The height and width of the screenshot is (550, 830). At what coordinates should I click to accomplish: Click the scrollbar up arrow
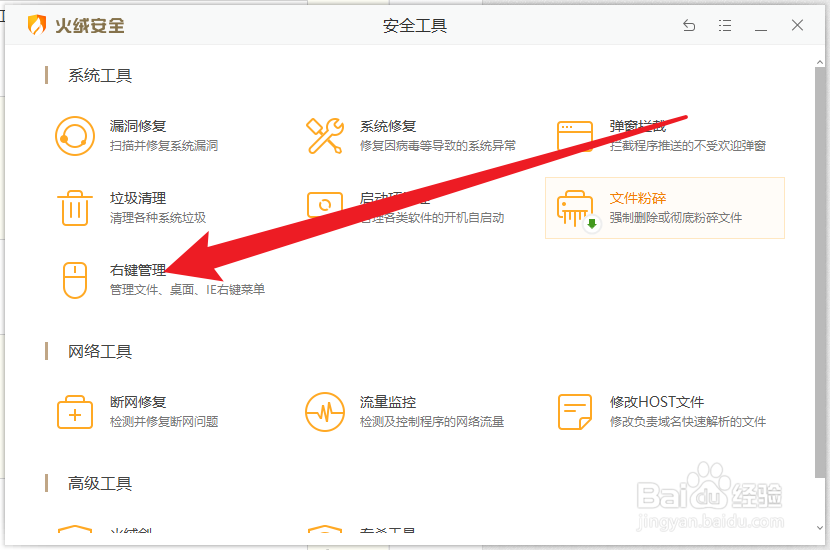tap(820, 62)
